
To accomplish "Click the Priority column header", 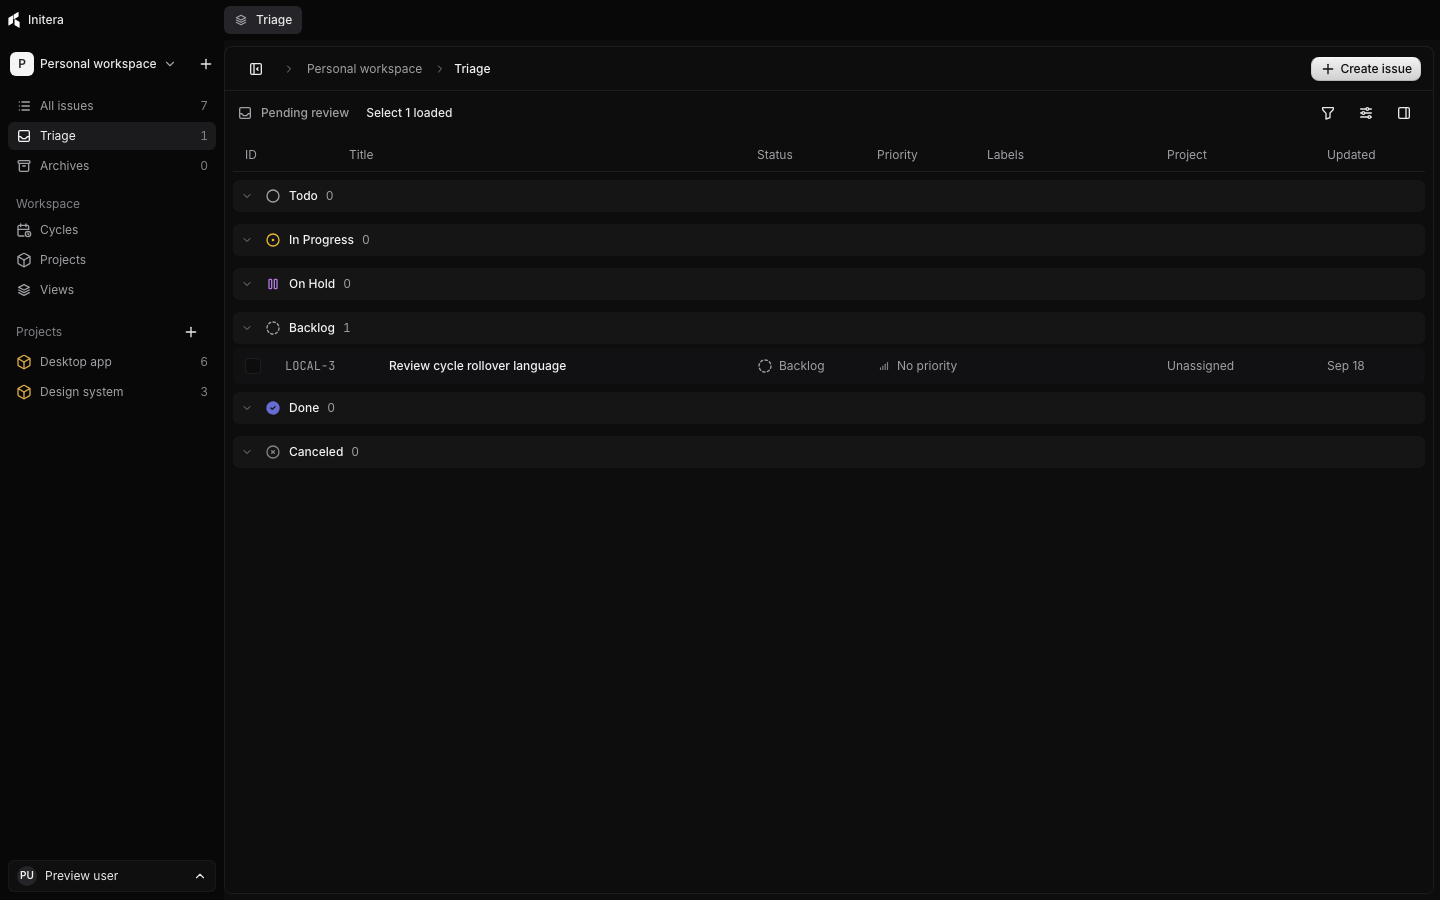I will (x=897, y=155).
